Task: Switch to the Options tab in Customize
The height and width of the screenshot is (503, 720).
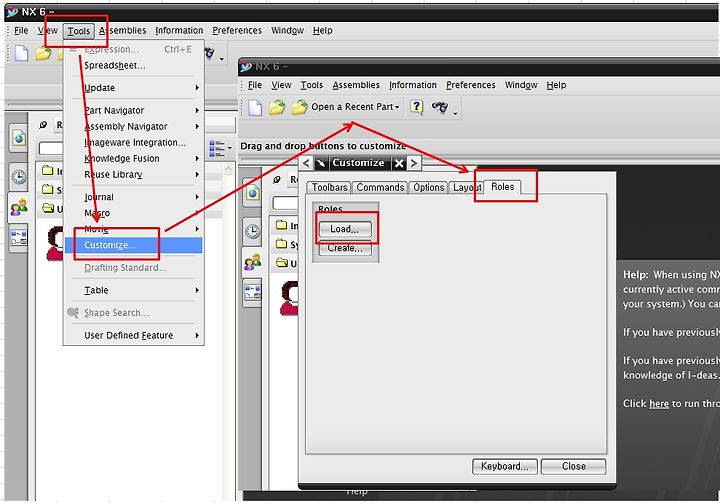Action: [x=428, y=187]
